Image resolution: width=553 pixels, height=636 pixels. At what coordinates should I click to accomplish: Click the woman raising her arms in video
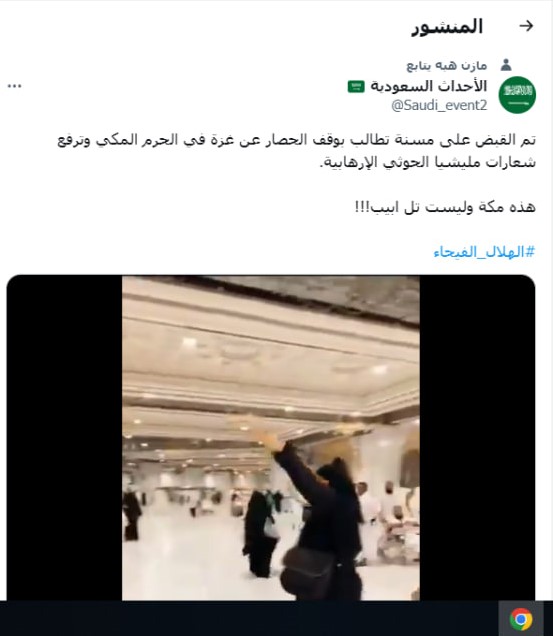coord(321,515)
